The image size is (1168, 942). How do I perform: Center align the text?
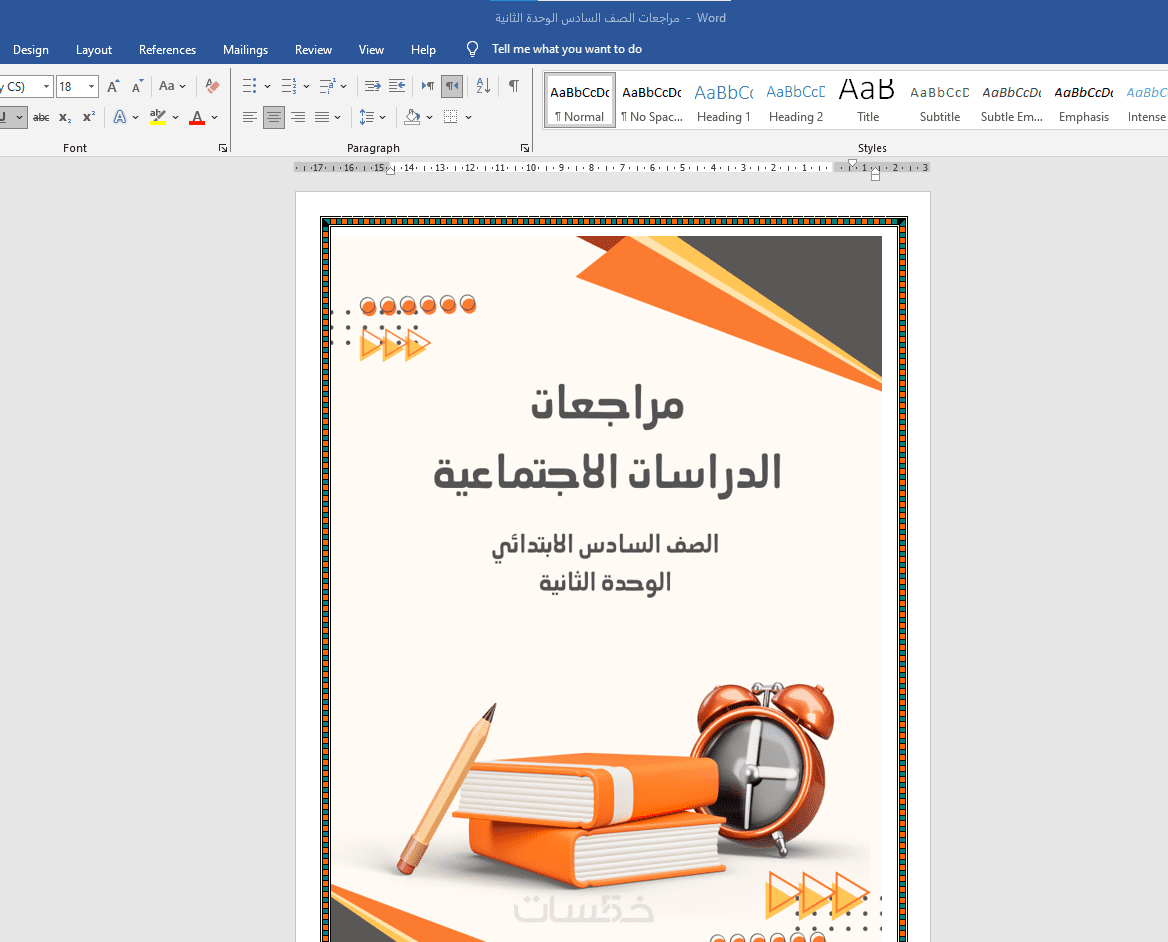[x=273, y=117]
